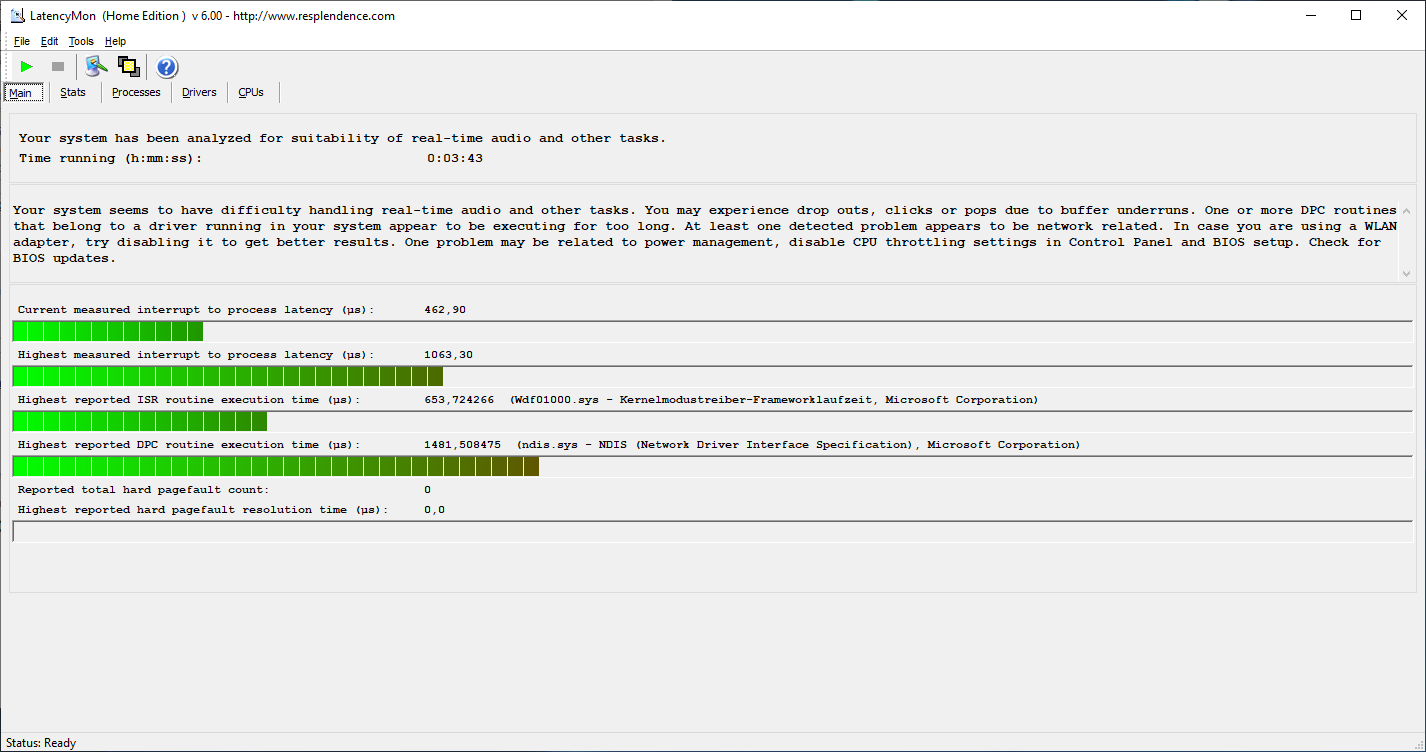Select the Main tab

tap(21, 93)
